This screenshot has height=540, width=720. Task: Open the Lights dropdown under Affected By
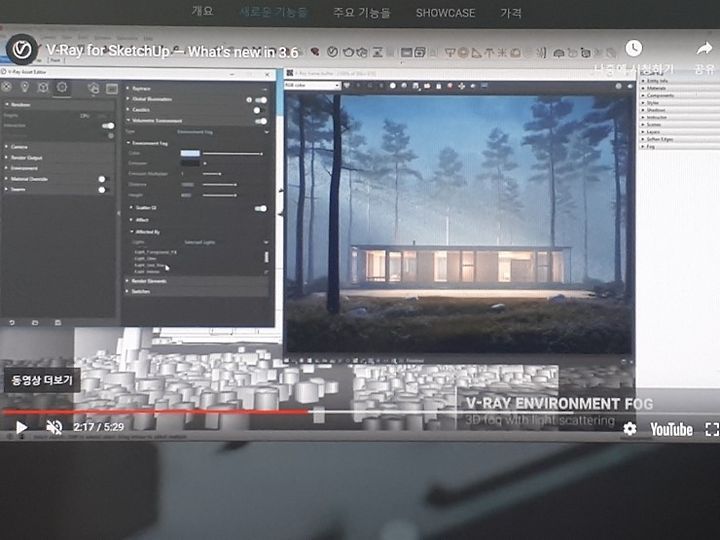coord(225,242)
